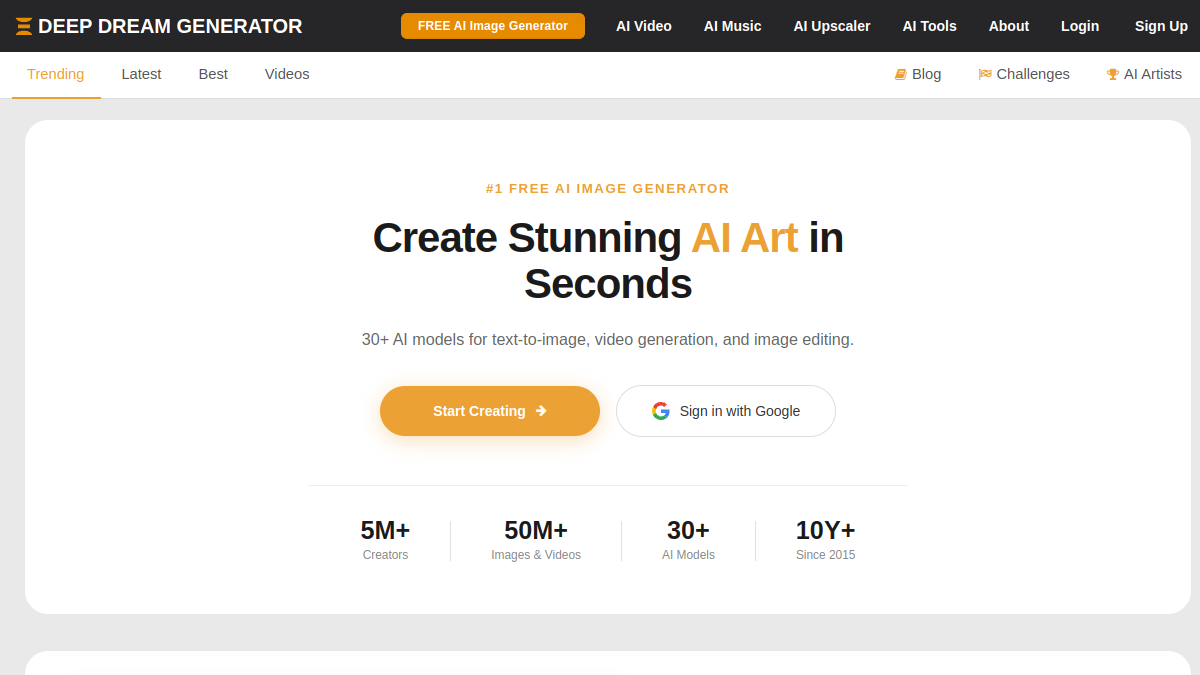Click the Sign Up link

click(x=1161, y=26)
